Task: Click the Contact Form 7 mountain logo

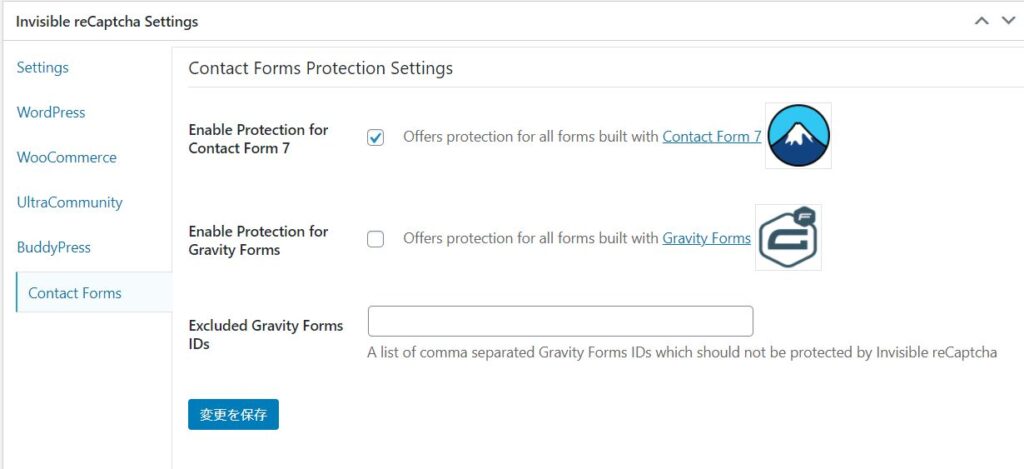Action: click(x=798, y=136)
